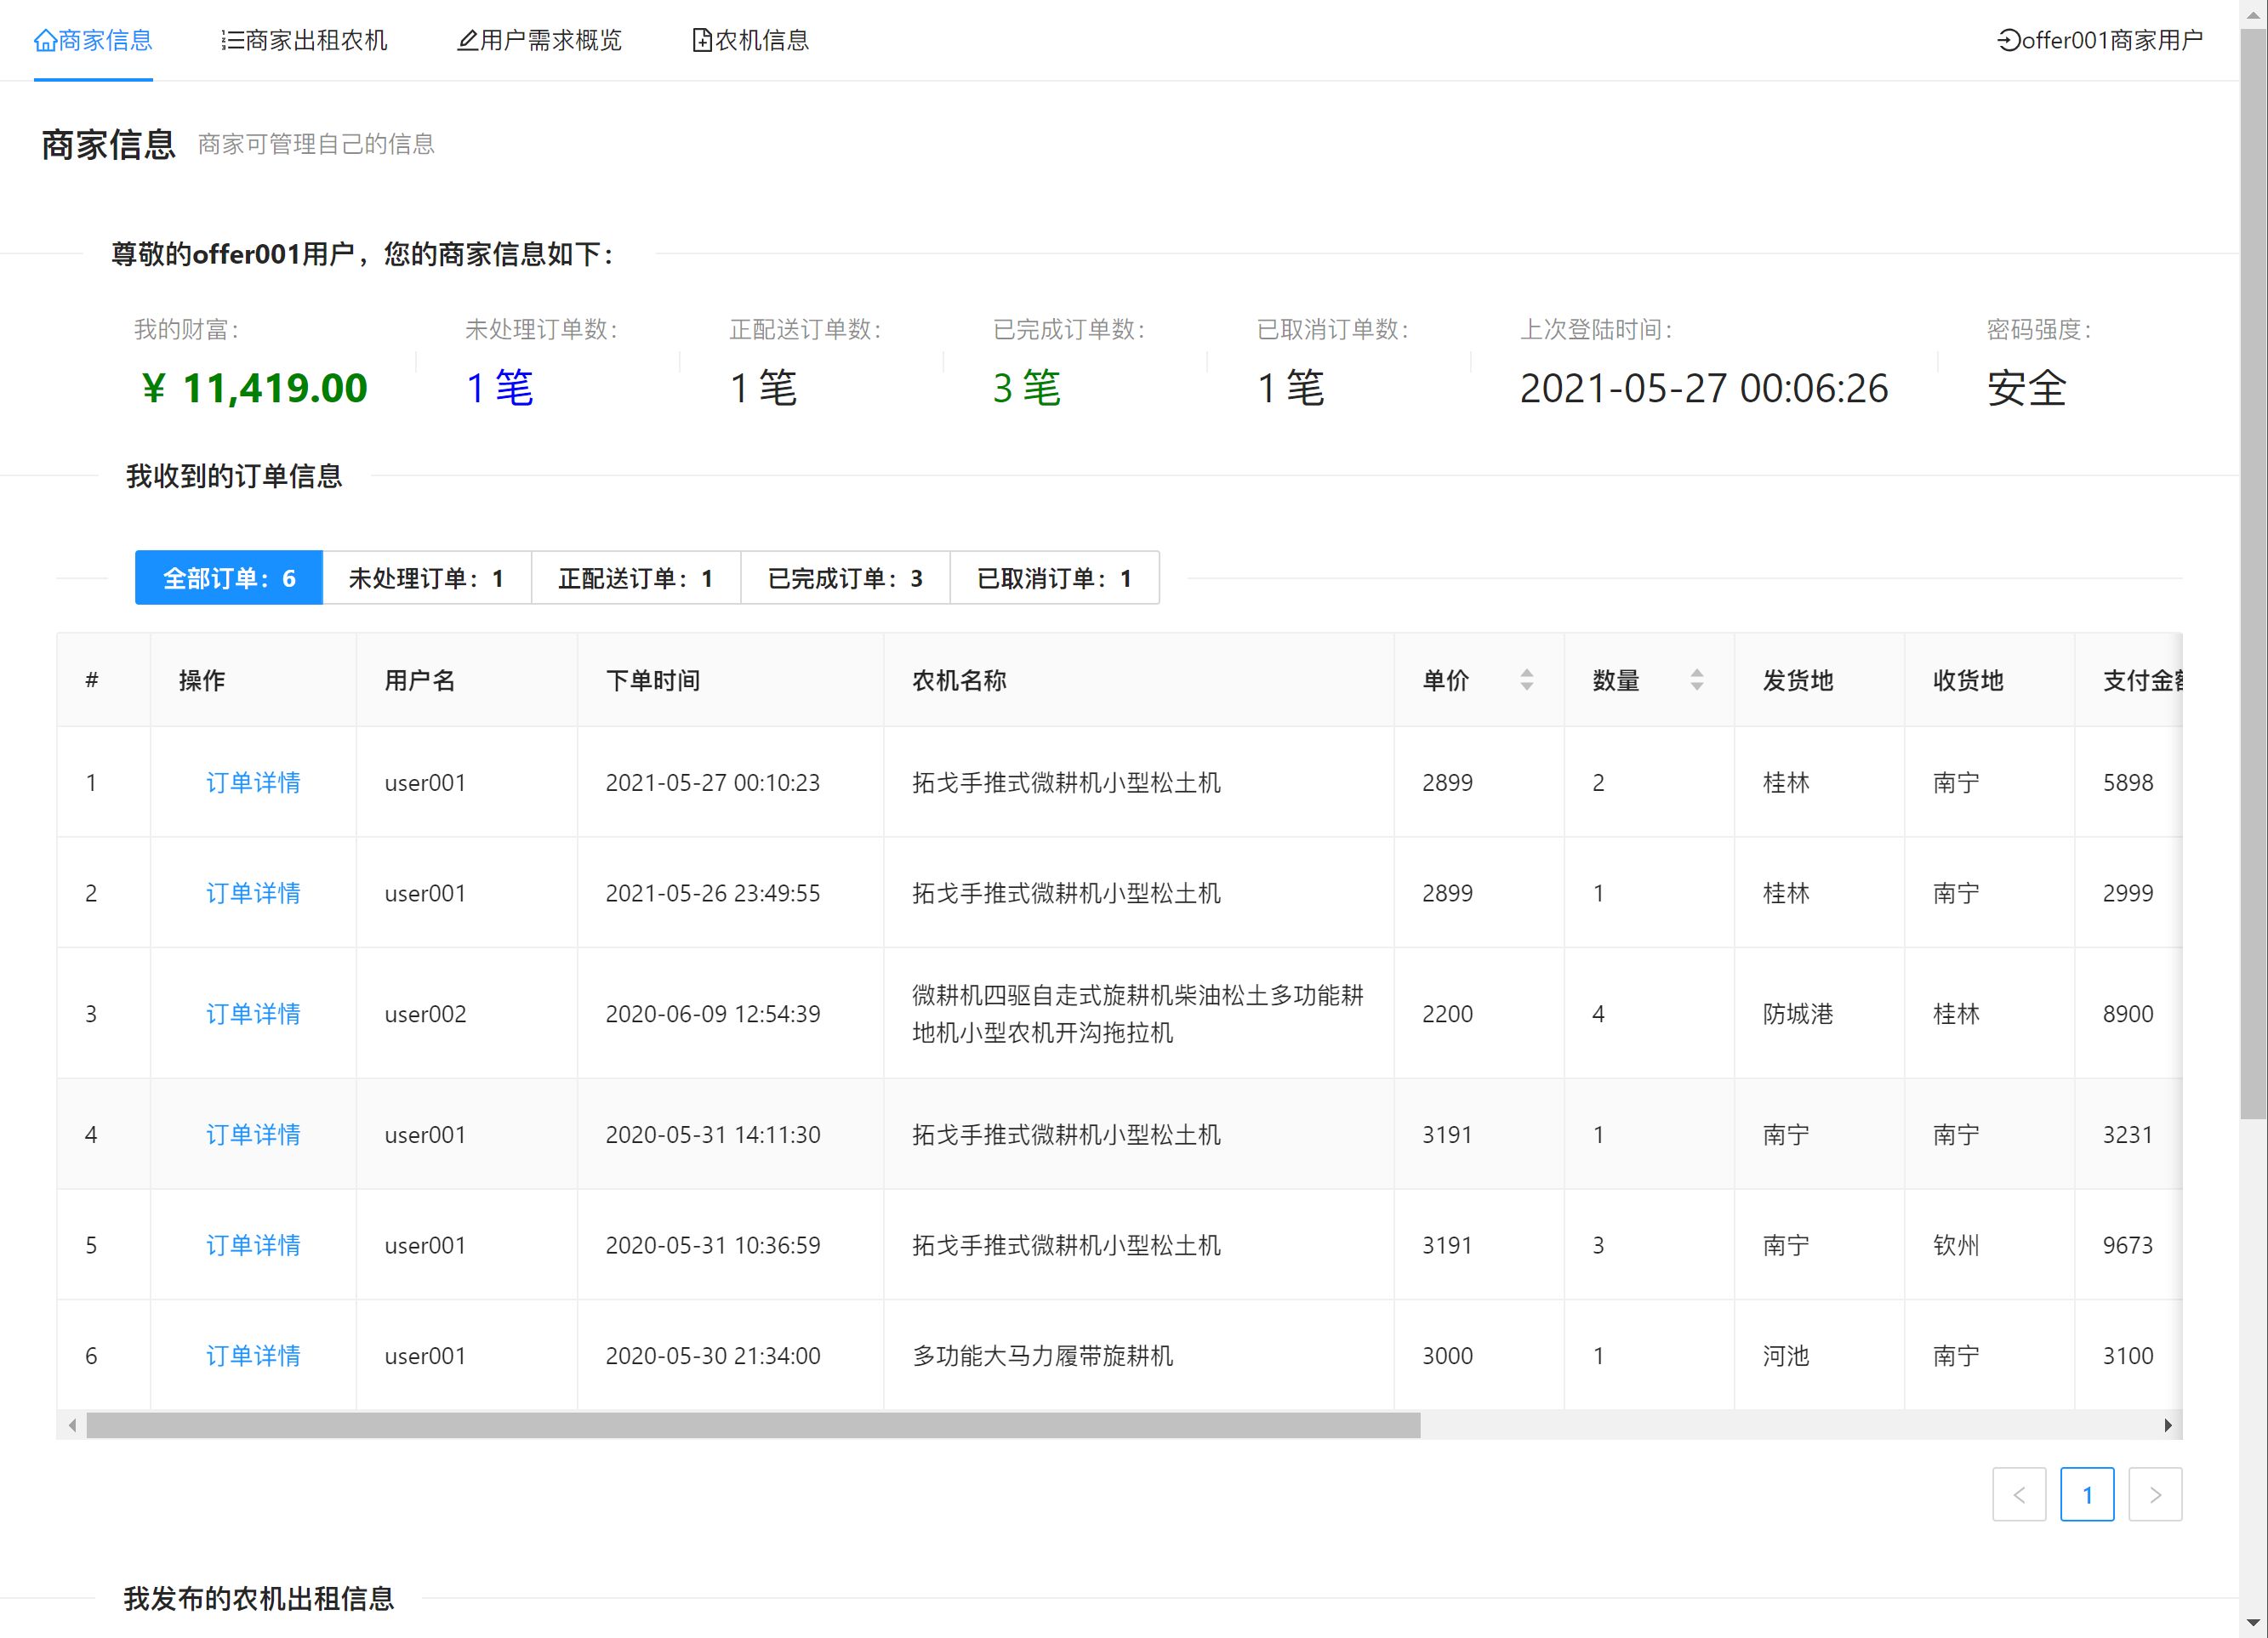Click the file icon beside 农机信息
2268x1638 pixels.
702,40
